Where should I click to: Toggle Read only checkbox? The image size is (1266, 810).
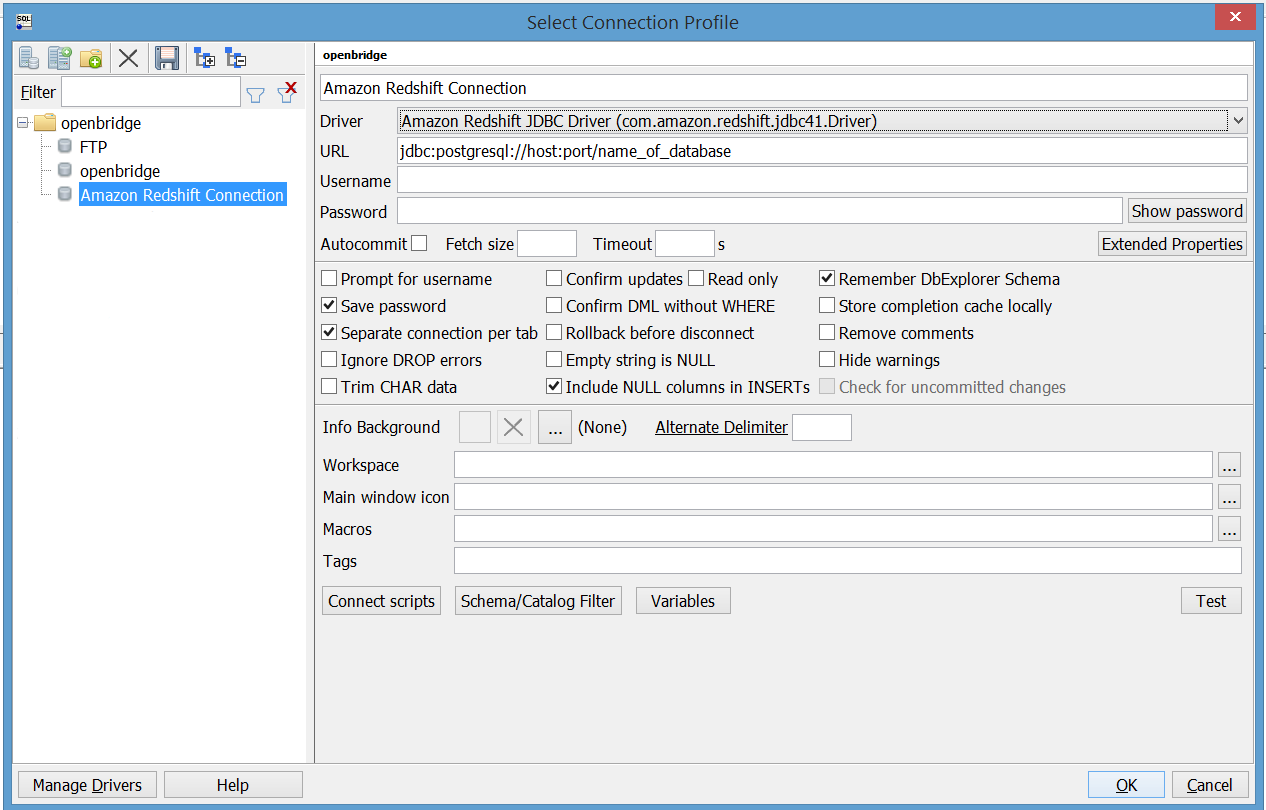[x=696, y=279]
